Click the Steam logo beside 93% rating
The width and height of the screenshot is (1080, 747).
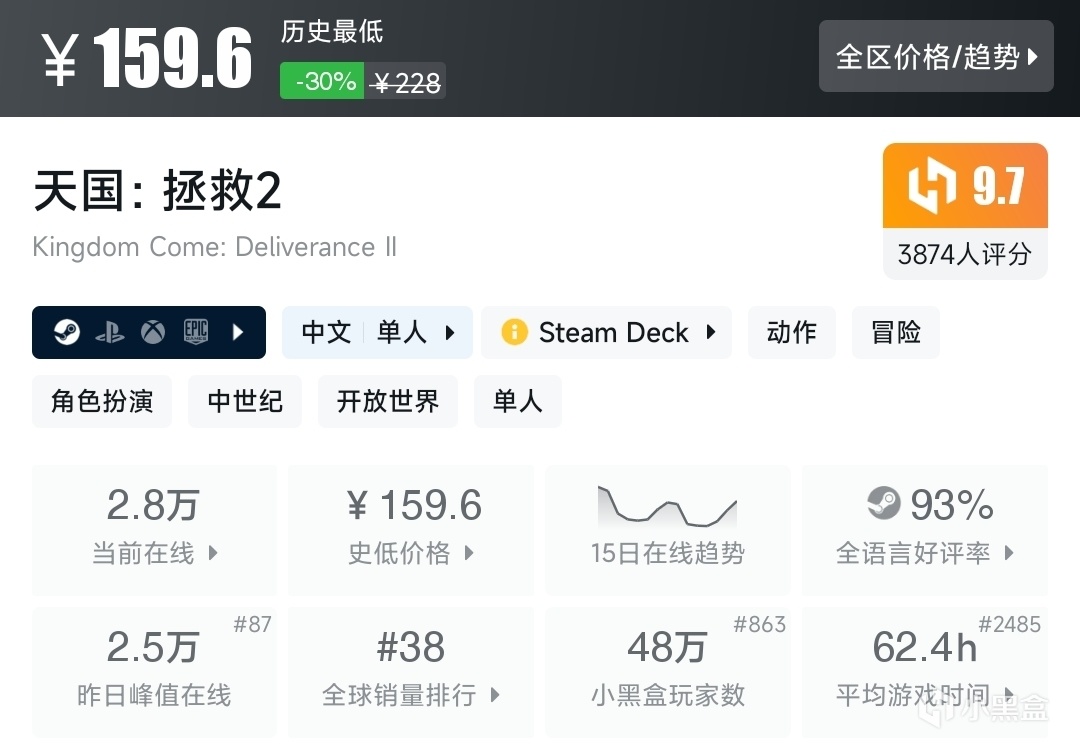coord(884,505)
